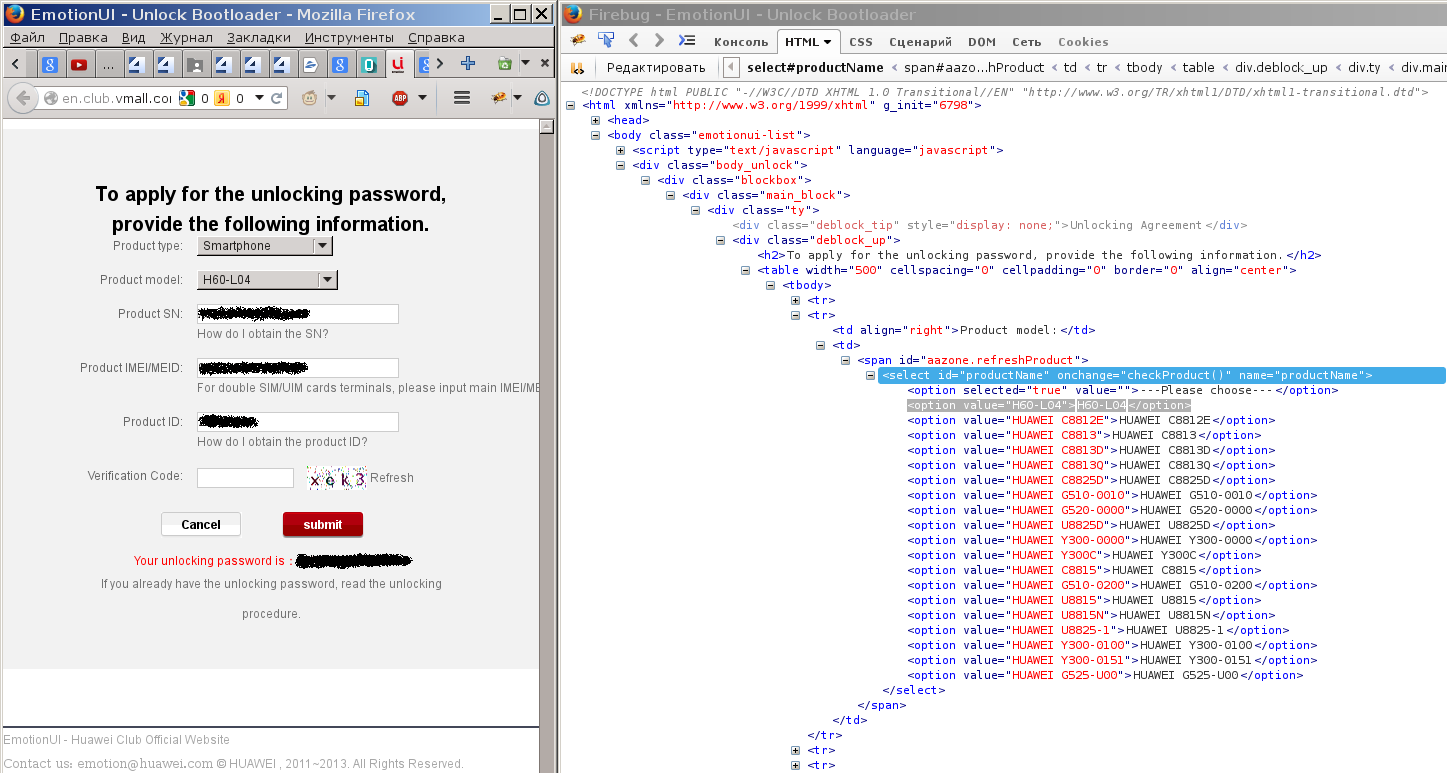Viewport: 1447px width, 773px height.
Task: Collapse the select productName node
Action: click(x=870, y=375)
